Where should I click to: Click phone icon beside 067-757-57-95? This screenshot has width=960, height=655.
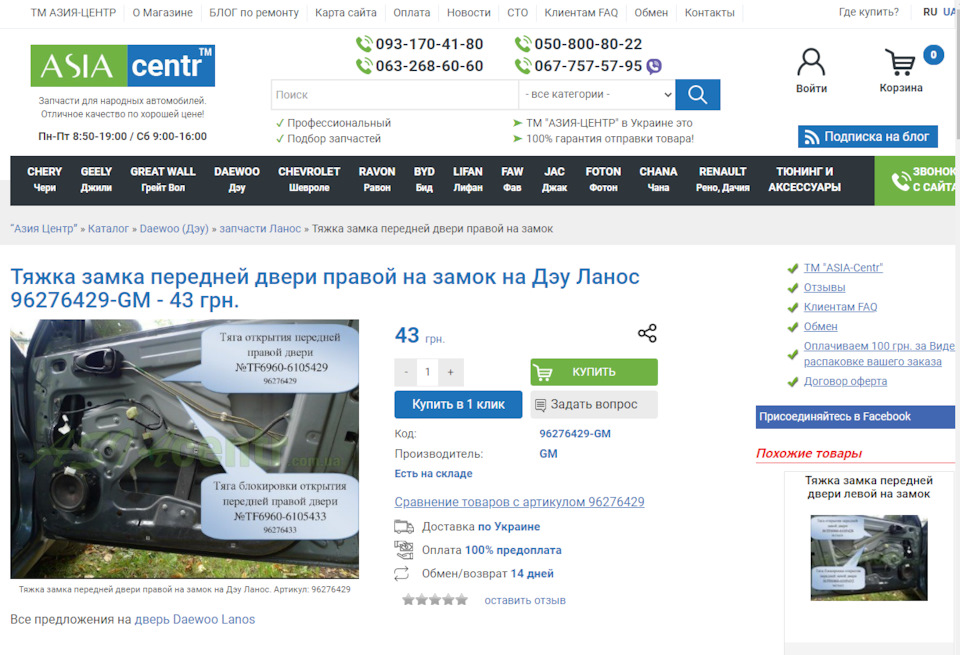pyautogui.click(x=523, y=66)
